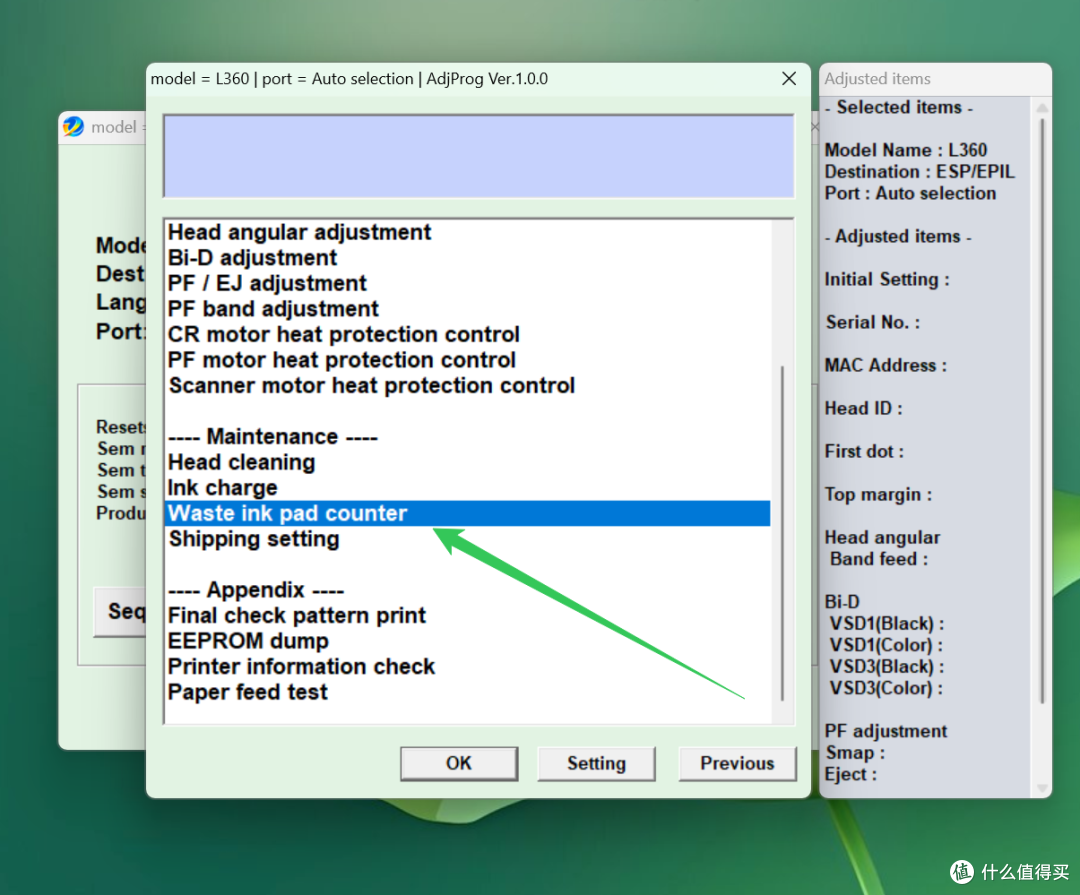The height and width of the screenshot is (895, 1080).
Task: Click the background window's app logo icon
Action: coord(74,127)
